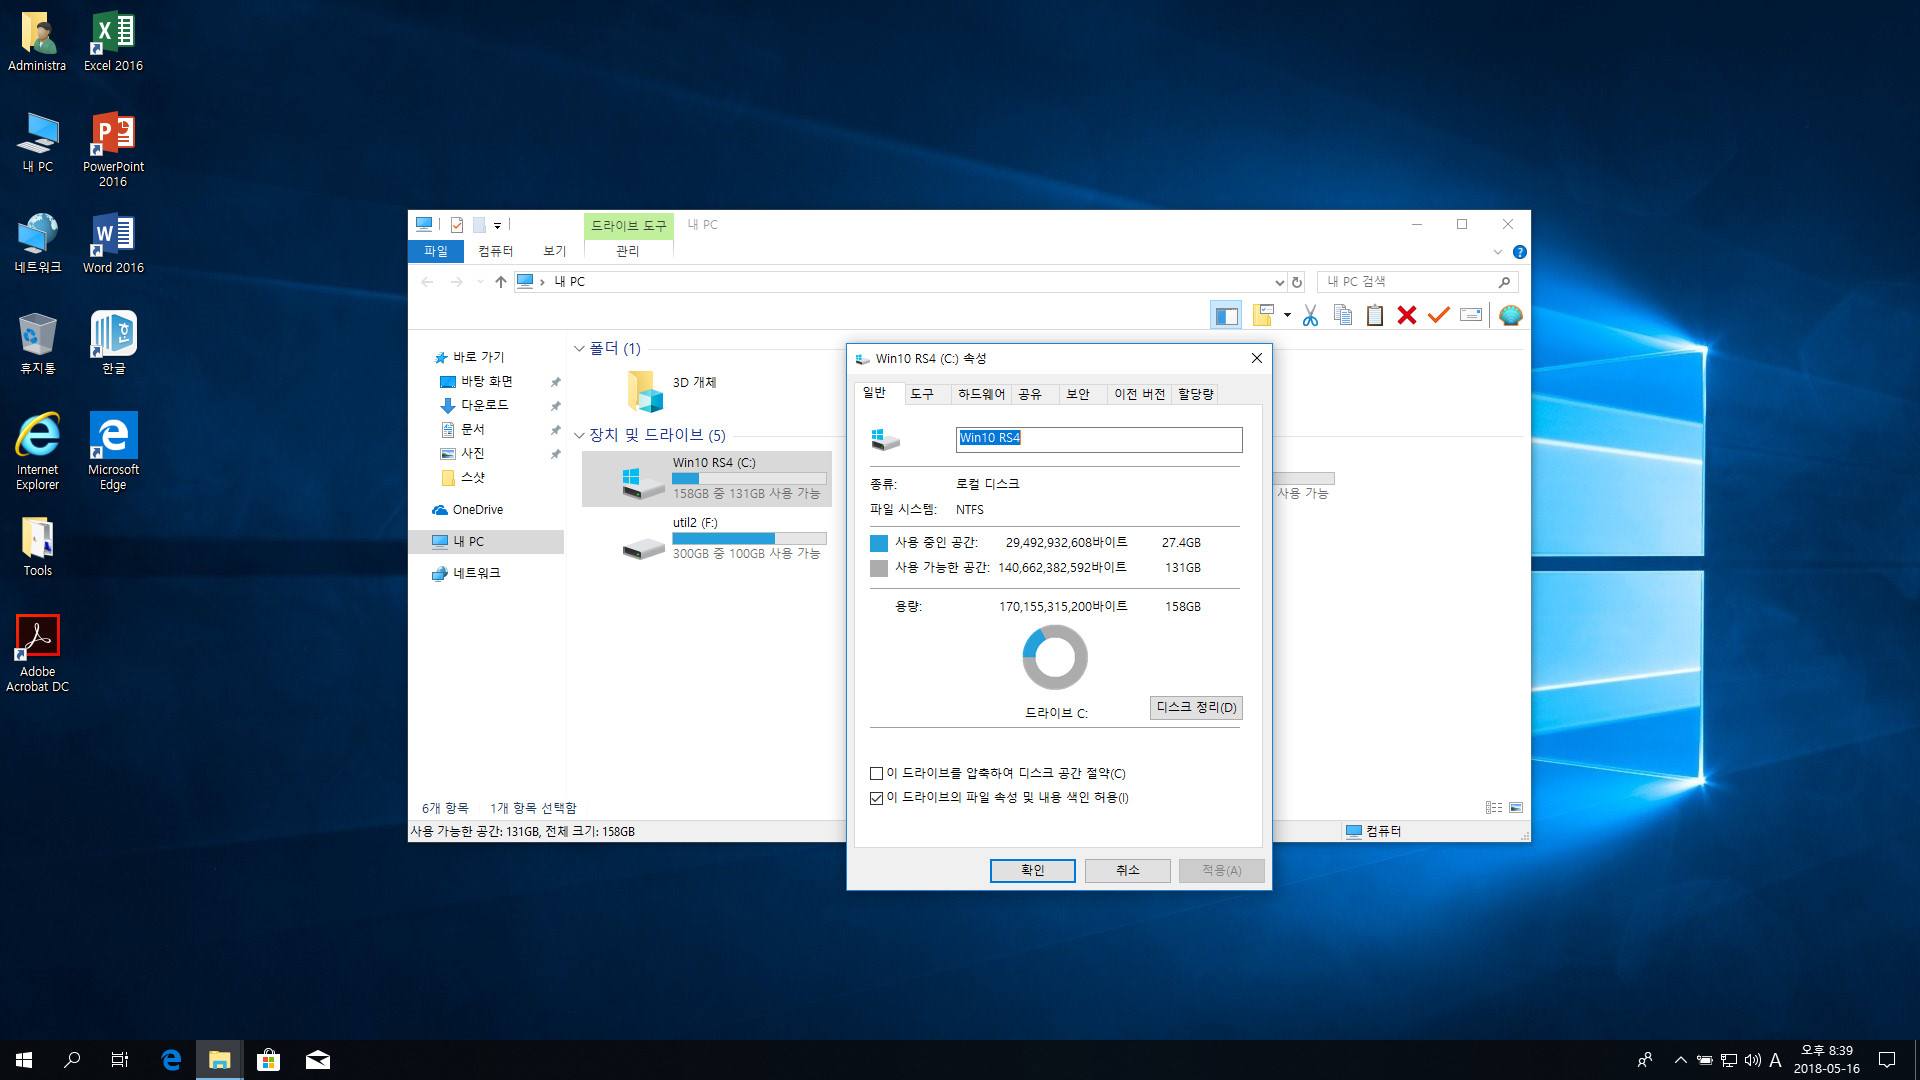Open Adobe Acrobat DC desktop shortcut
Image resolution: width=1920 pixels, height=1080 pixels.
point(37,654)
